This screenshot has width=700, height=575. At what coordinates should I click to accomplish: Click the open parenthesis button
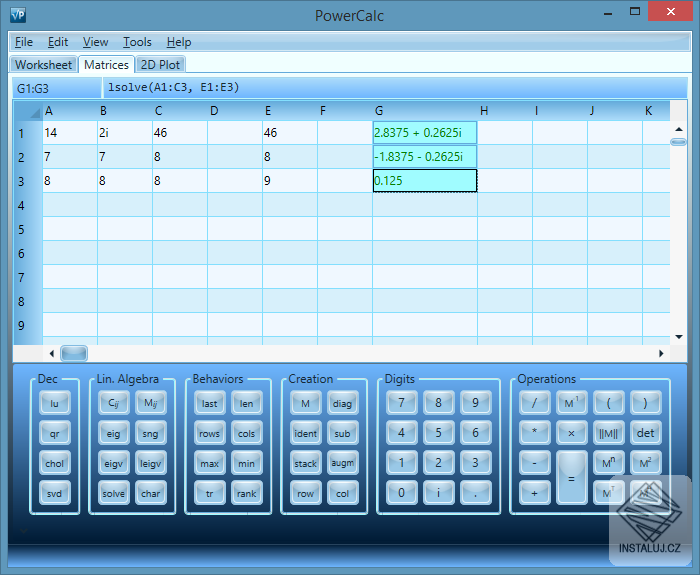[608, 403]
